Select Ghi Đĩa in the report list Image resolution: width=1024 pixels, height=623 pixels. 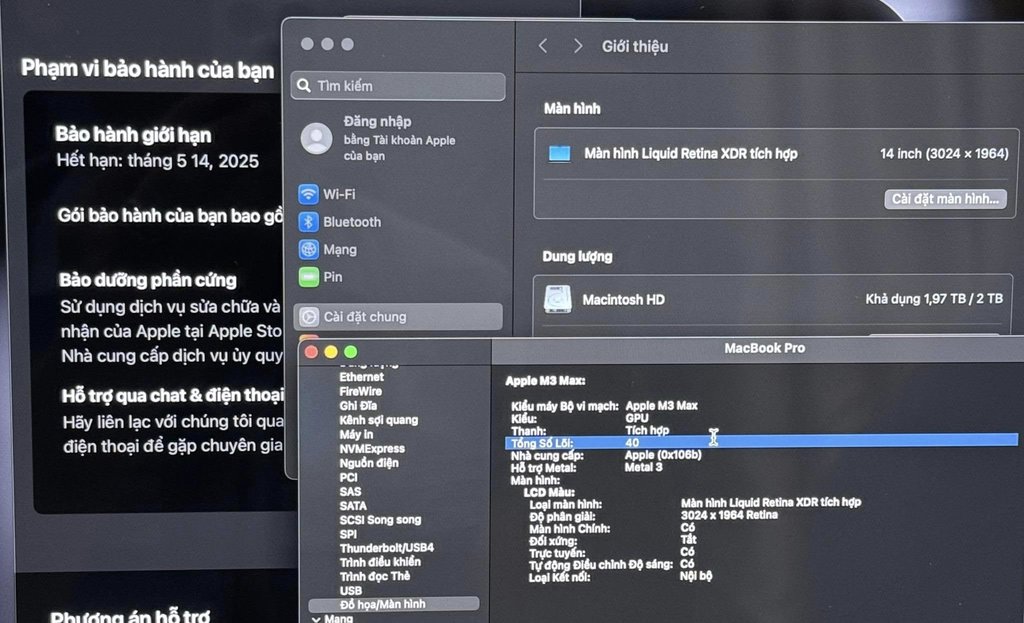click(x=358, y=406)
